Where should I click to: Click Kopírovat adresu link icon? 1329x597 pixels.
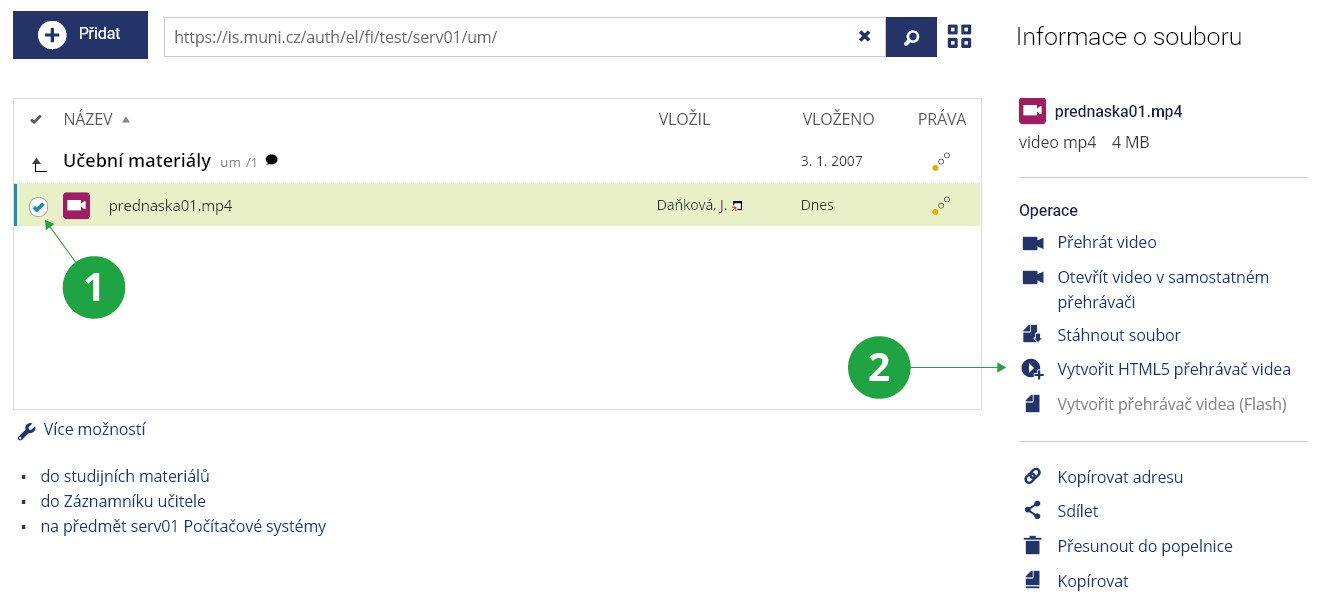click(x=1032, y=477)
